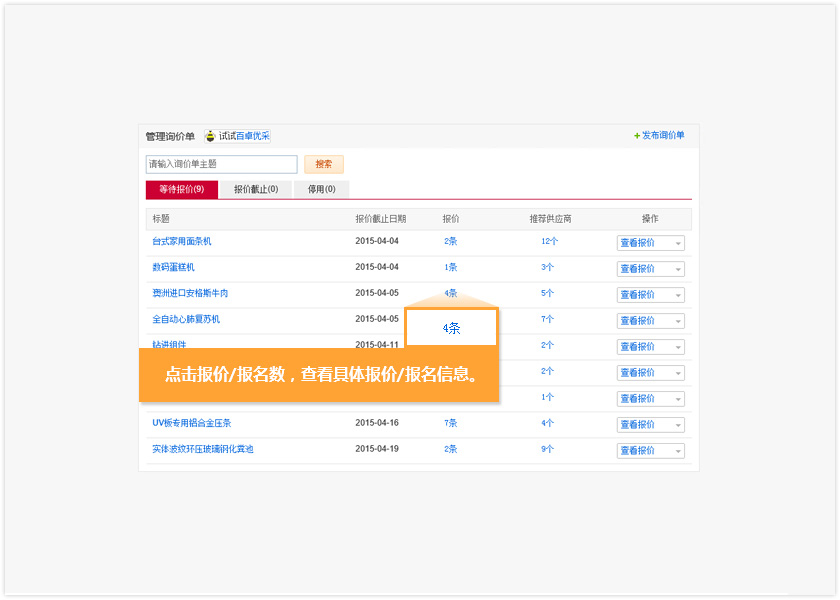
Task: Click the green plus icon for 发布询价单
Action: click(637, 136)
